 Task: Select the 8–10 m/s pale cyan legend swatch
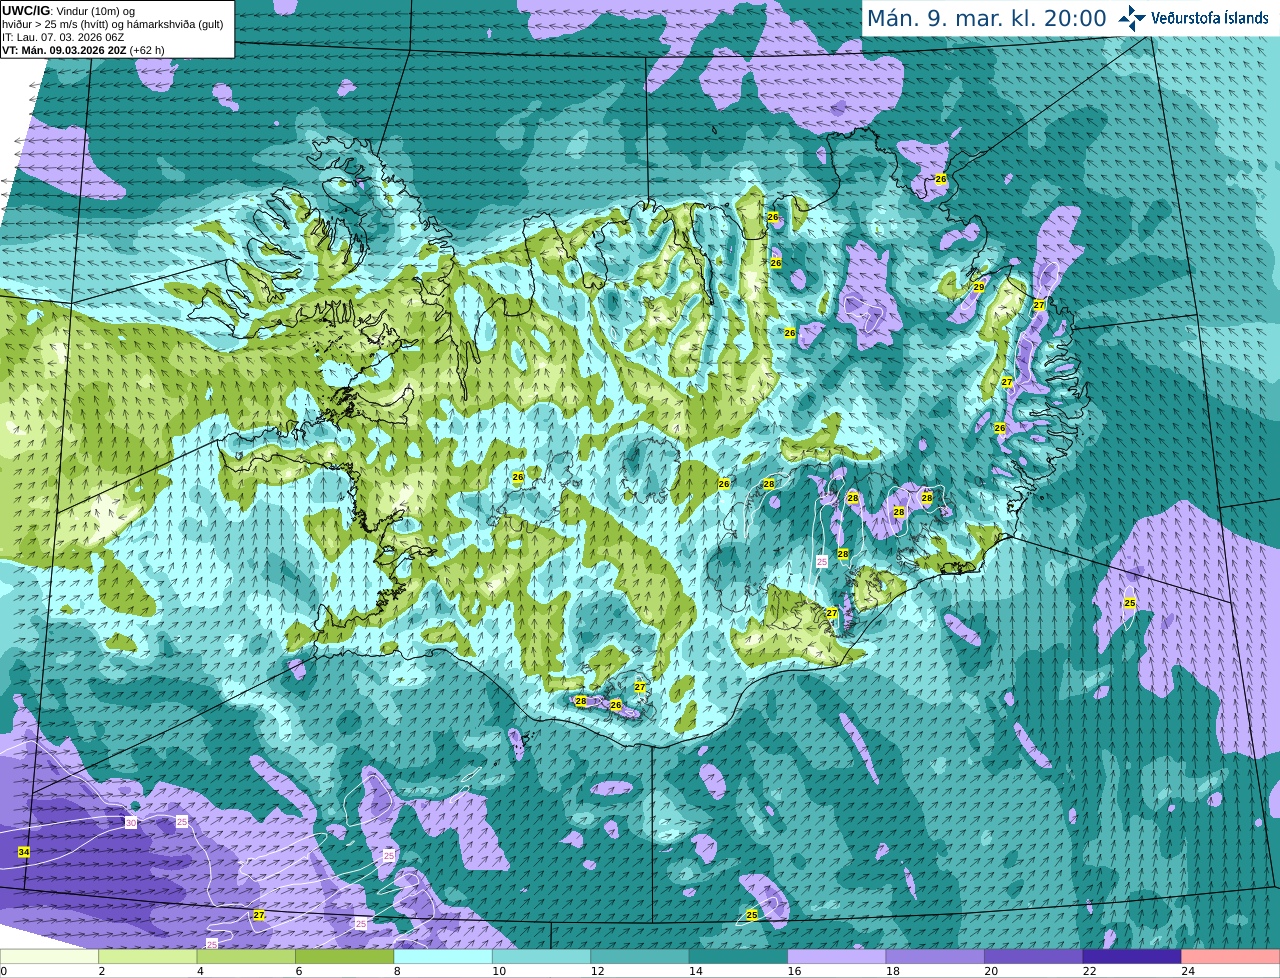443,956
